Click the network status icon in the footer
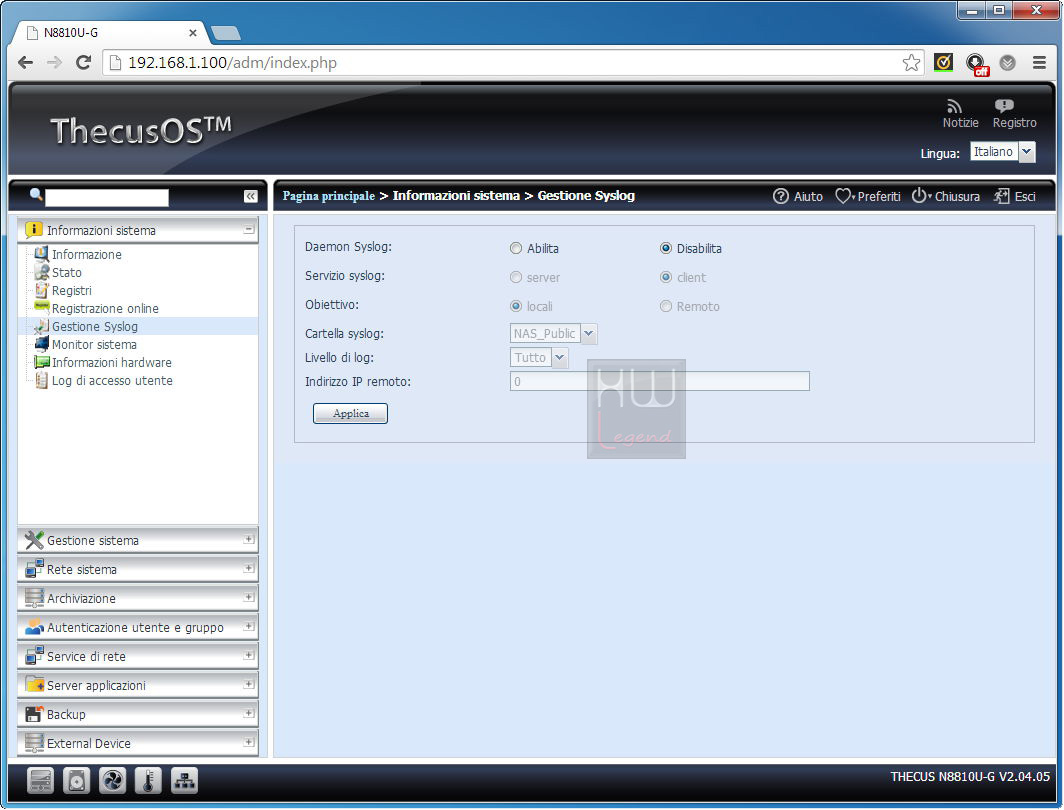Image resolution: width=1064 pixels, height=810 pixels. tap(184, 781)
